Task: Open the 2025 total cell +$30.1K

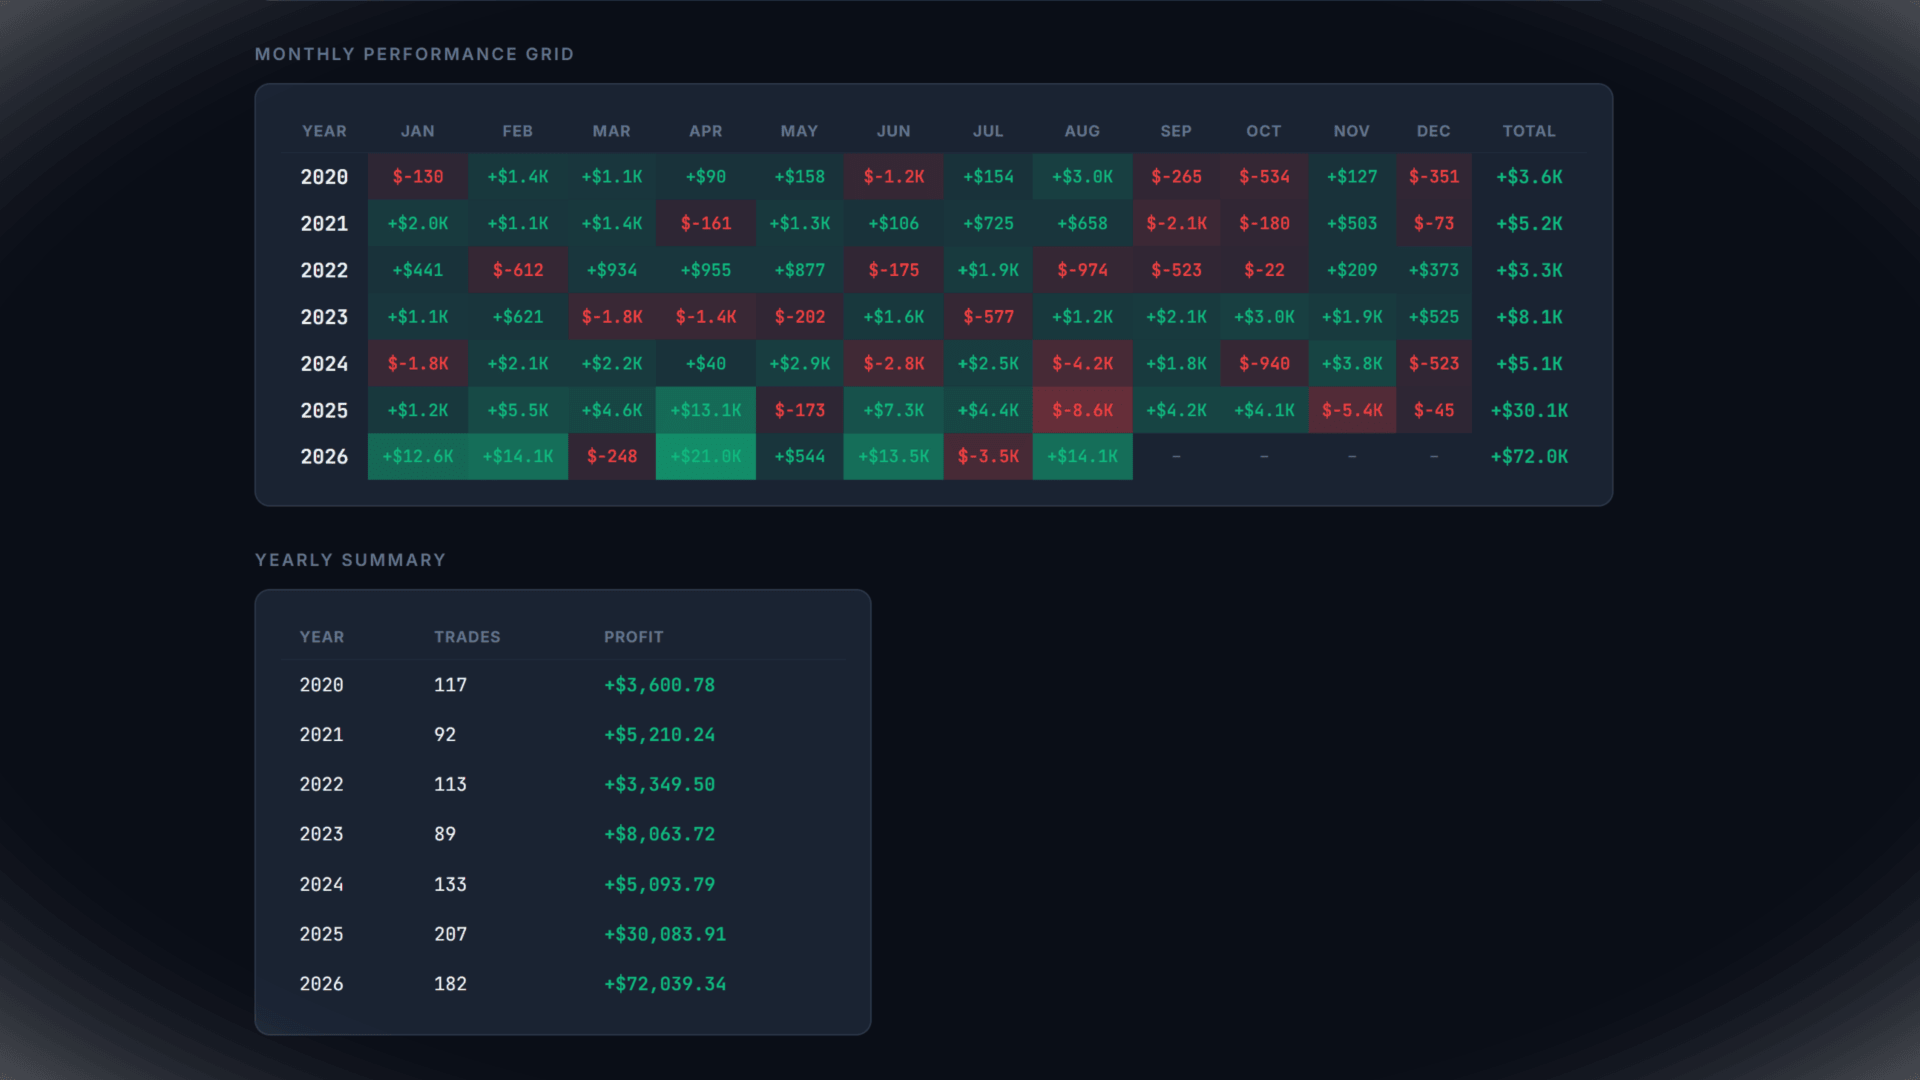Action: tap(1529, 410)
